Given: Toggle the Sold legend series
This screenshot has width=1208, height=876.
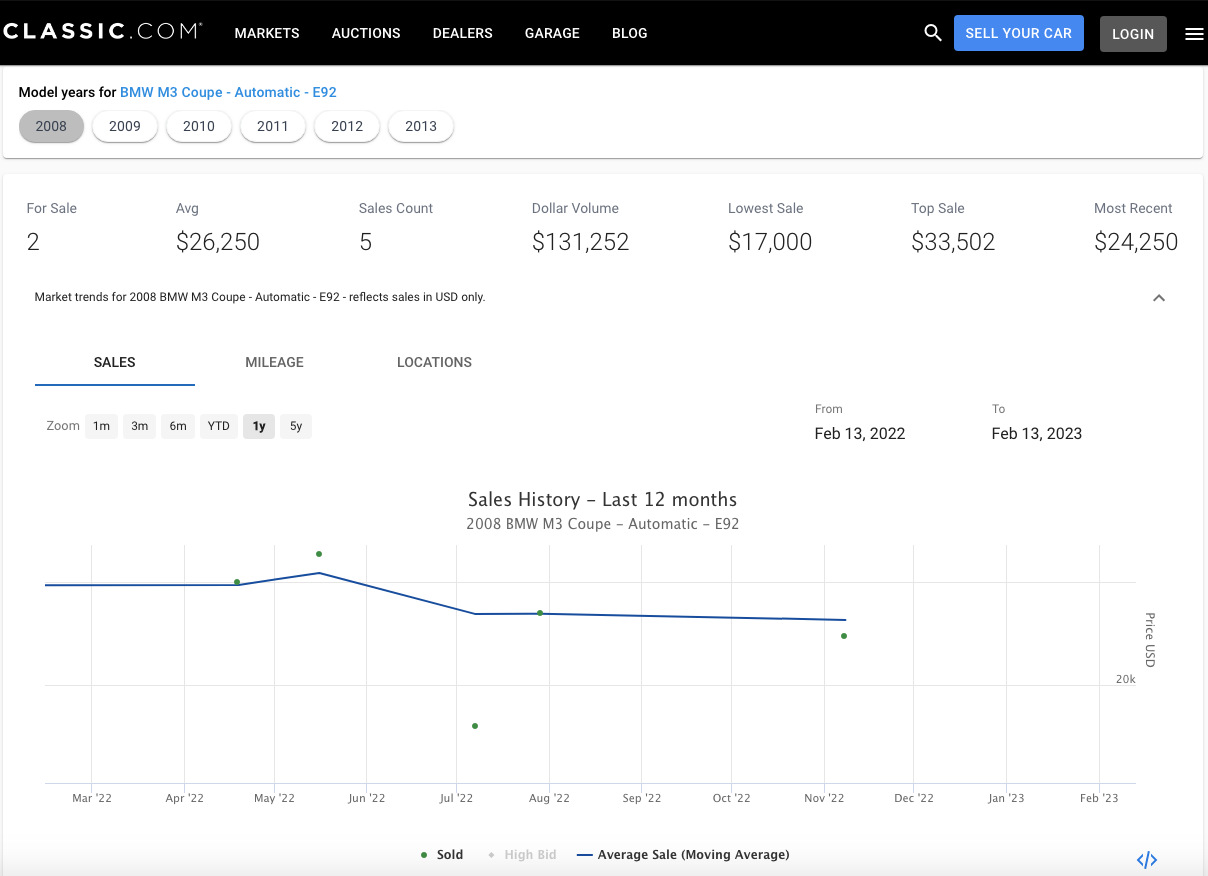Looking at the screenshot, I should pyautogui.click(x=442, y=855).
